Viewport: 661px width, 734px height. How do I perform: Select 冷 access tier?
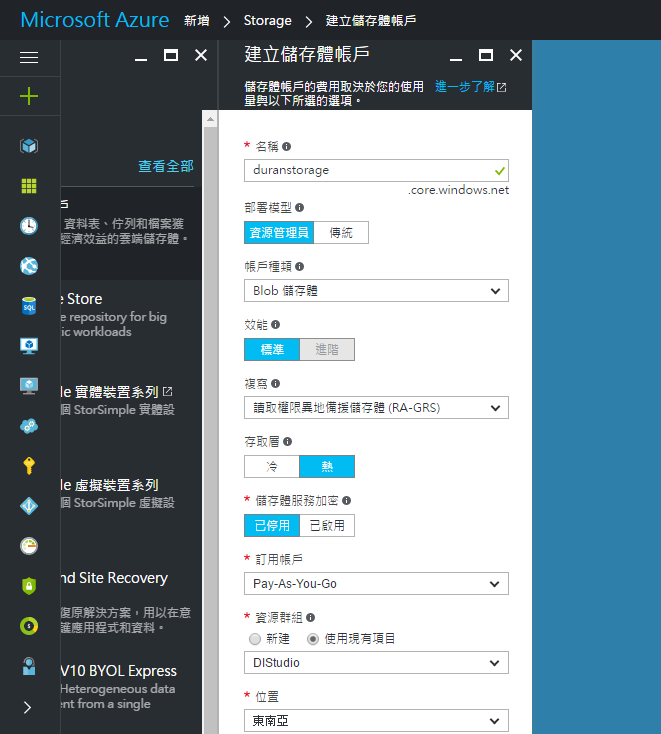point(272,466)
